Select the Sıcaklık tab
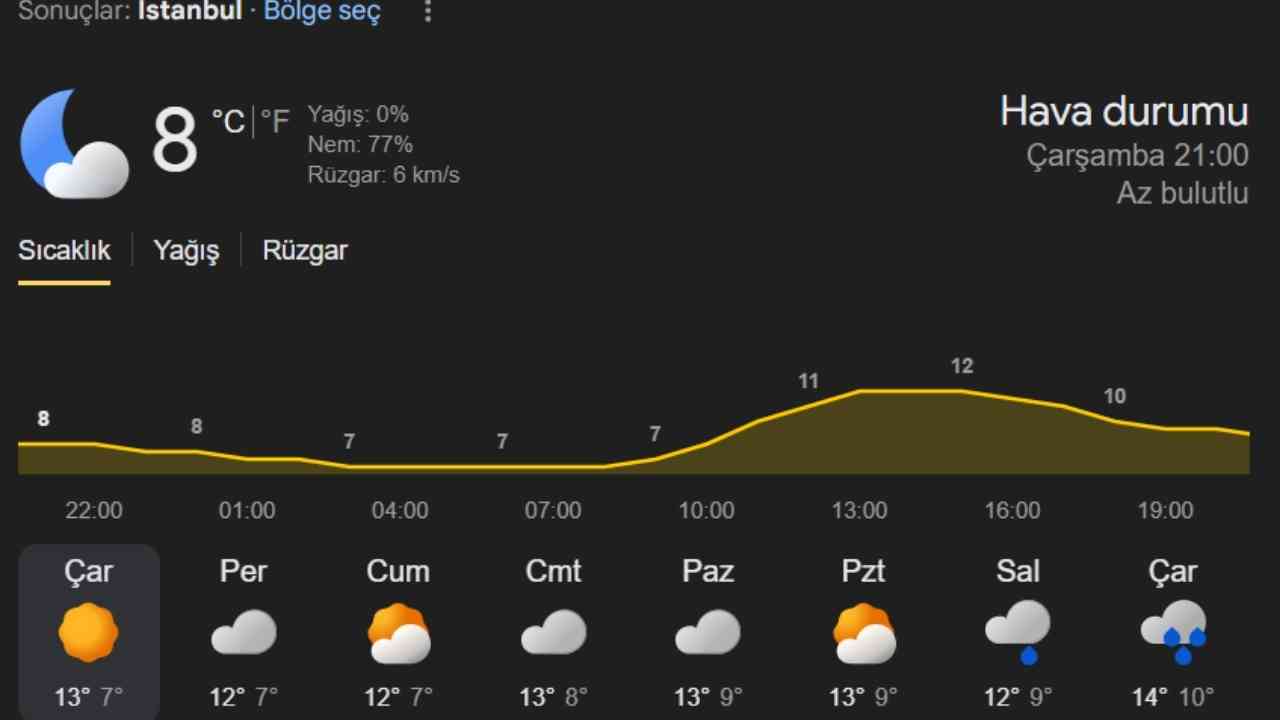 pyautogui.click(x=64, y=250)
